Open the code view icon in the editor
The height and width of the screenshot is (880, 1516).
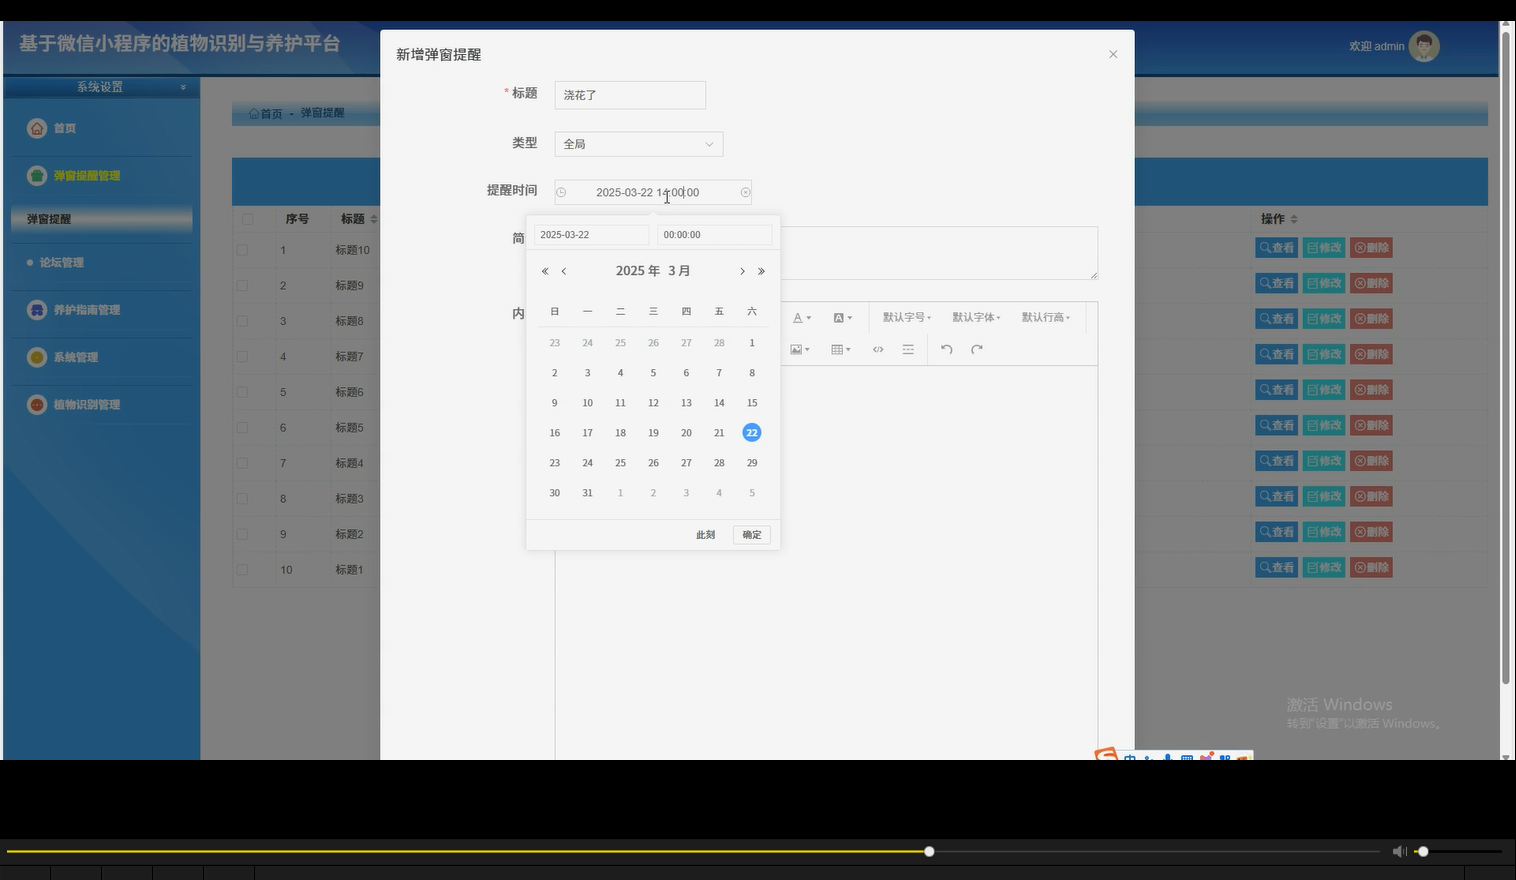877,349
